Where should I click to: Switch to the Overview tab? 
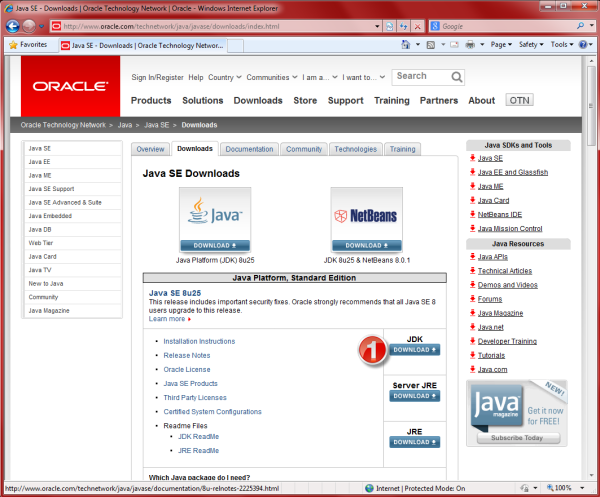click(150, 149)
